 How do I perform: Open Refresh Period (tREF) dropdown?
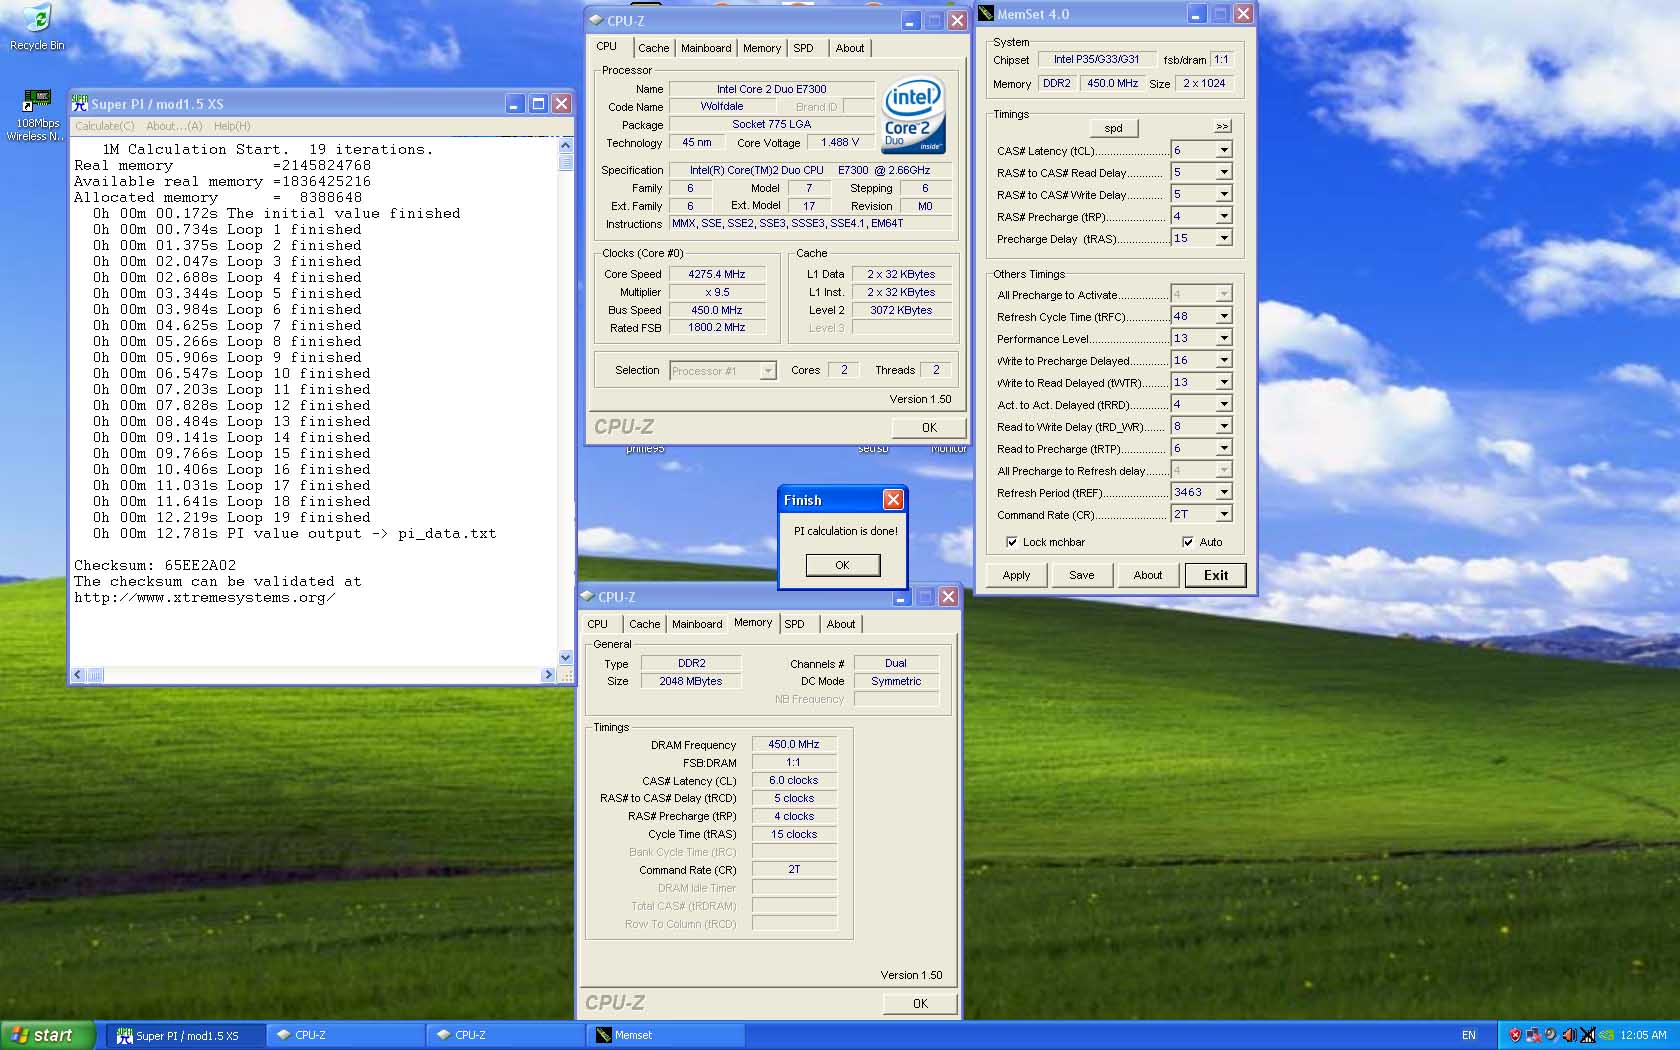coord(1223,492)
